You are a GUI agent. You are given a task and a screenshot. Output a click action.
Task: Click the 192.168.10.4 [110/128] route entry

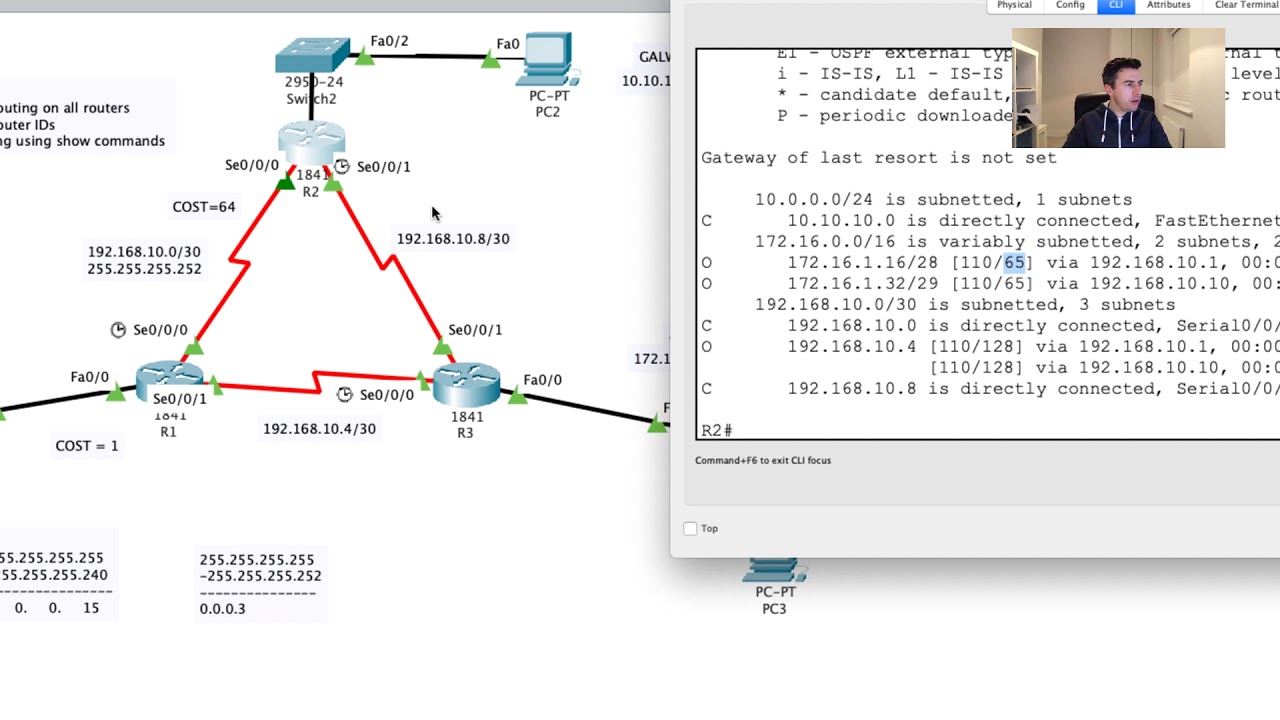point(990,346)
